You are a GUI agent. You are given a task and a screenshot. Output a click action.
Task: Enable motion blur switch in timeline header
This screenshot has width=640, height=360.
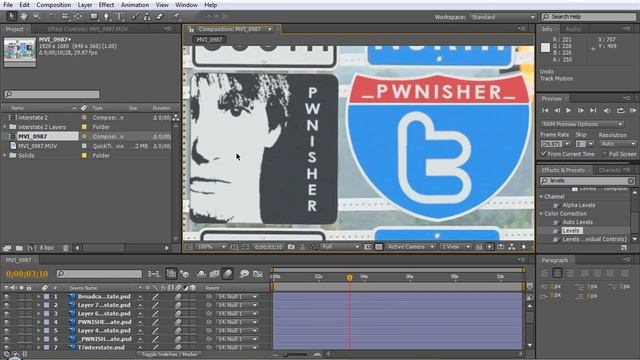[x=228, y=274]
